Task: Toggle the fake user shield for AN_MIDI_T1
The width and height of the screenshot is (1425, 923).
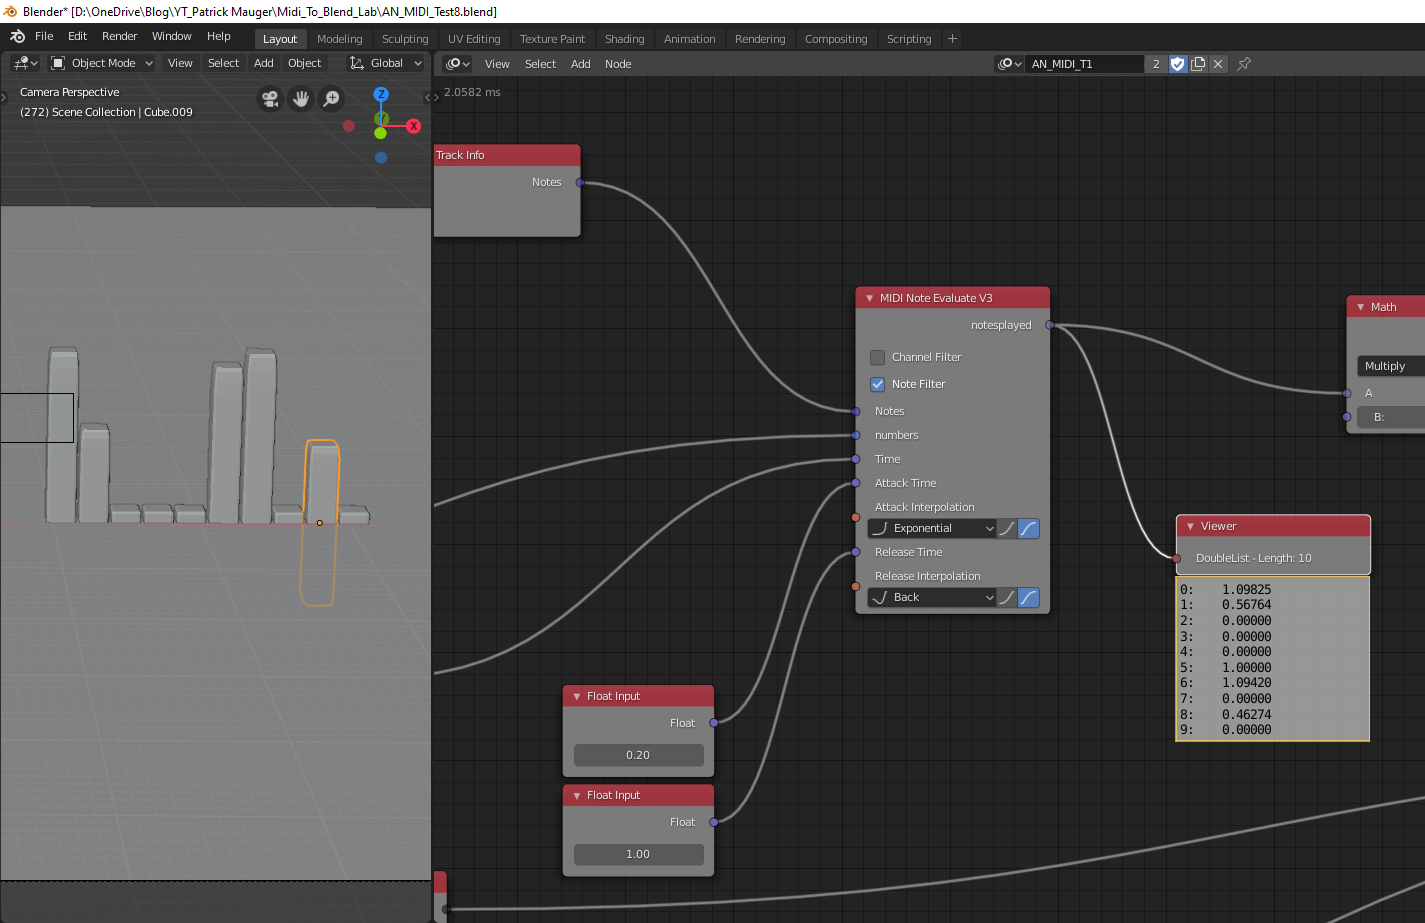Action: coord(1176,63)
